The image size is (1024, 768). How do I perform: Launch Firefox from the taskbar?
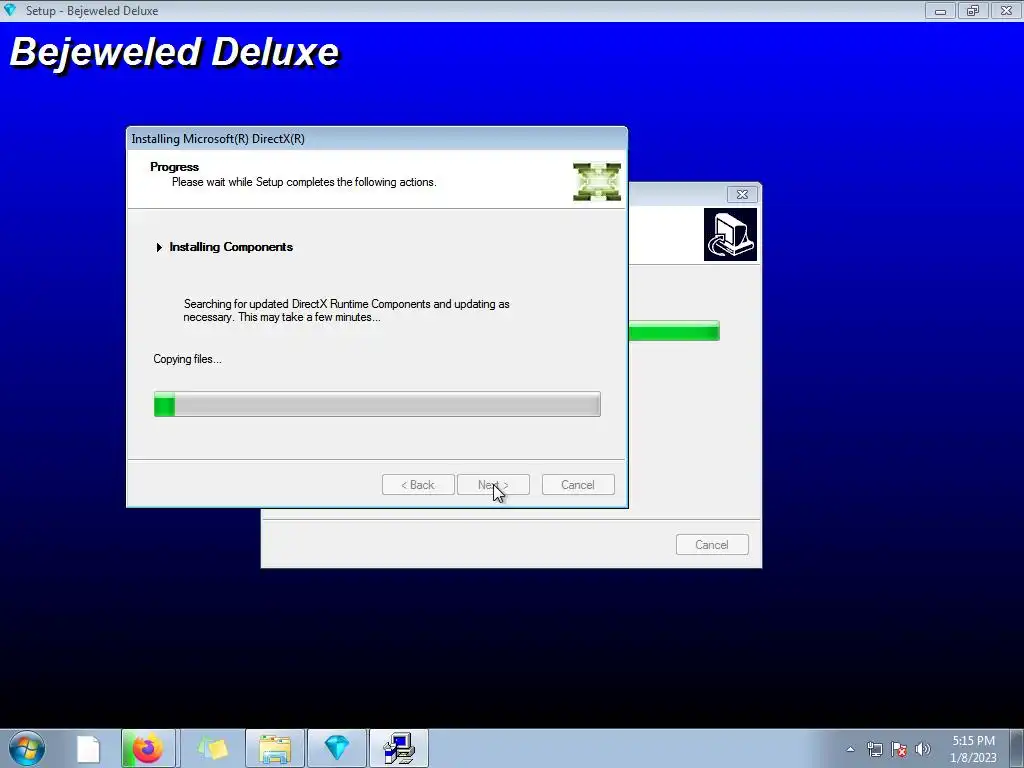(x=148, y=748)
